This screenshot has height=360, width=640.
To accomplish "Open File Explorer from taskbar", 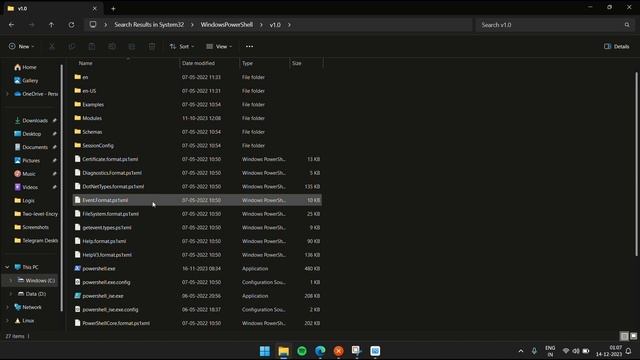I will 283,351.
